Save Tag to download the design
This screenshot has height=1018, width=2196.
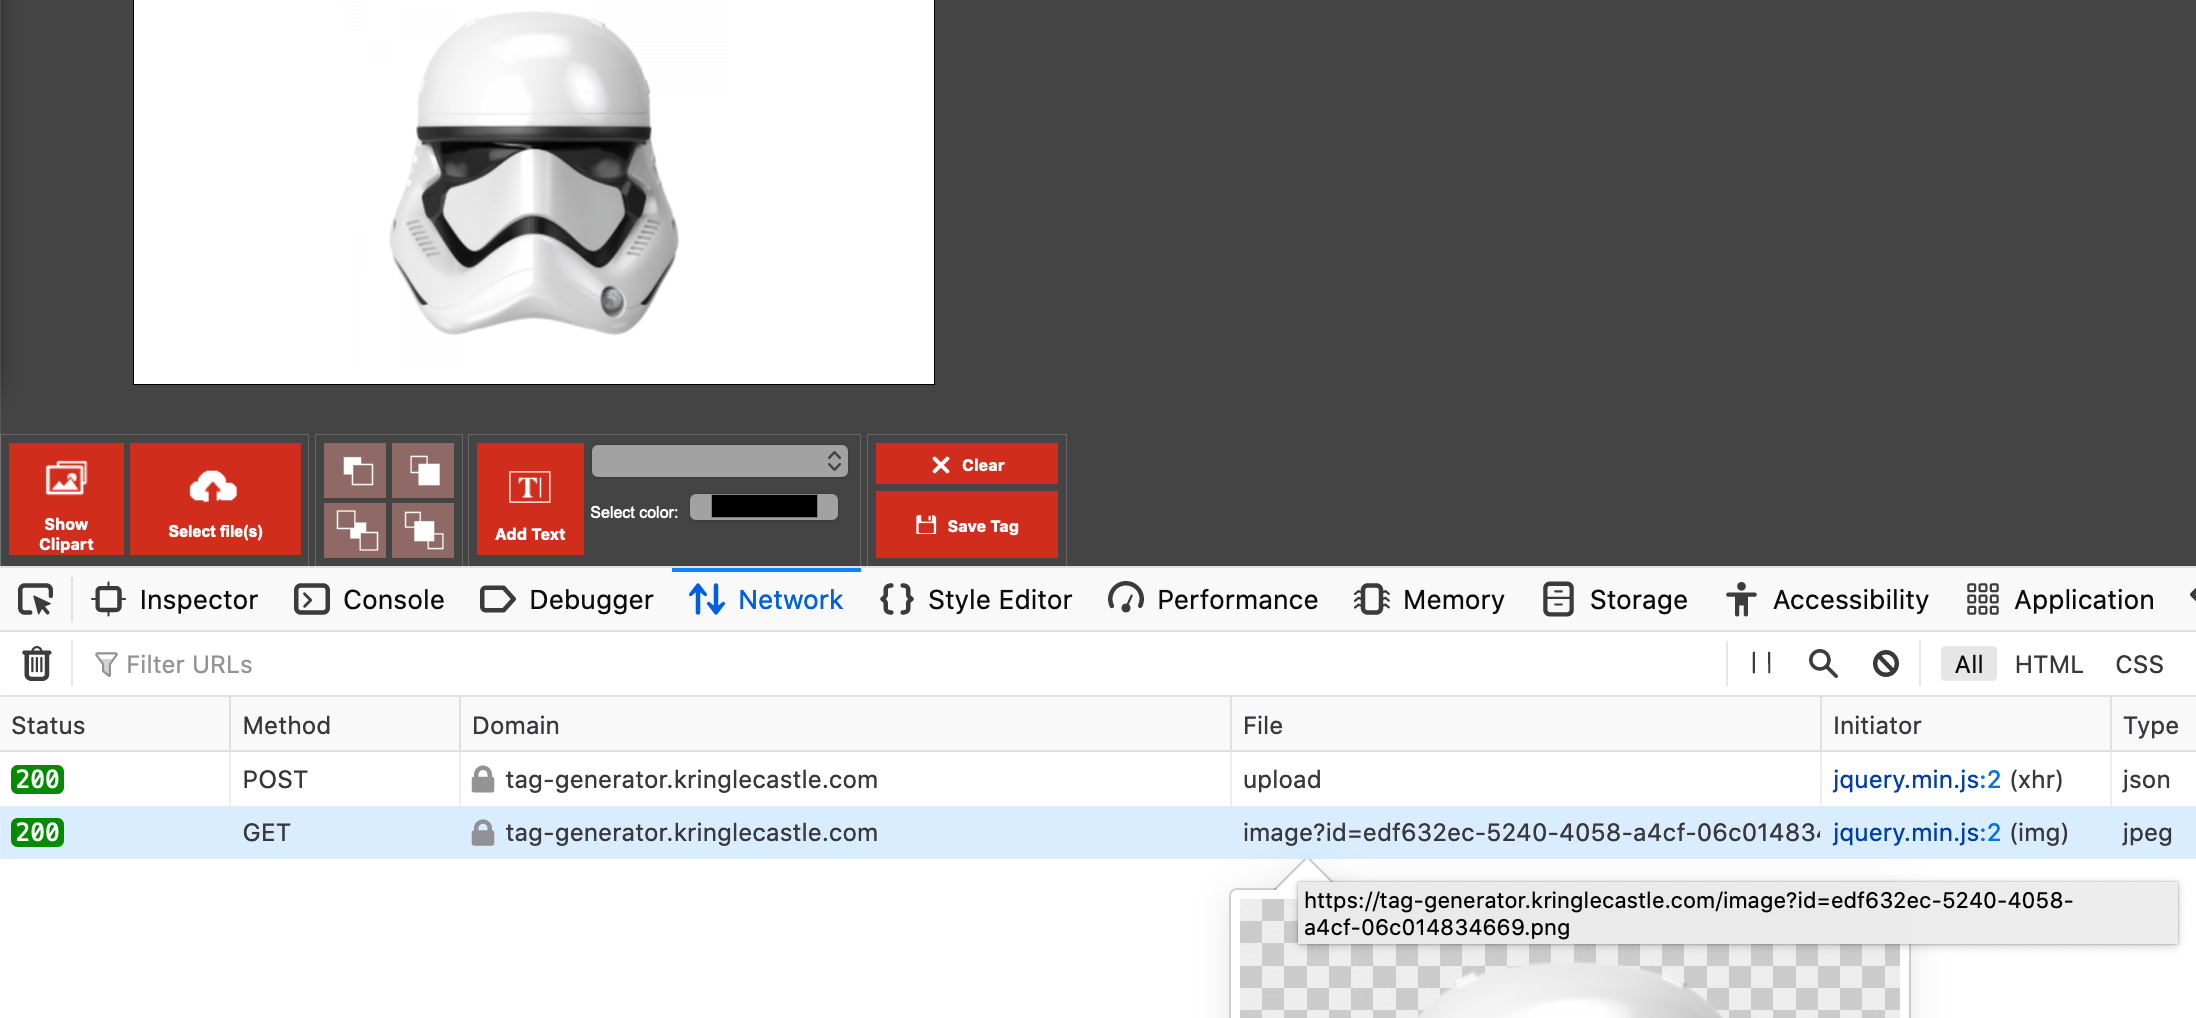tap(966, 525)
